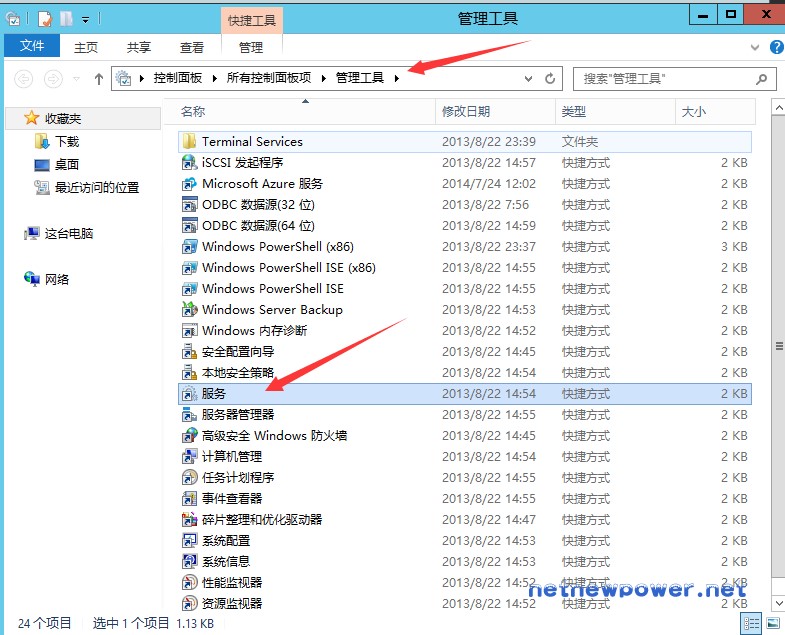Select the Windows Server Backup icon
785x635 pixels.
pyautogui.click(x=189, y=310)
